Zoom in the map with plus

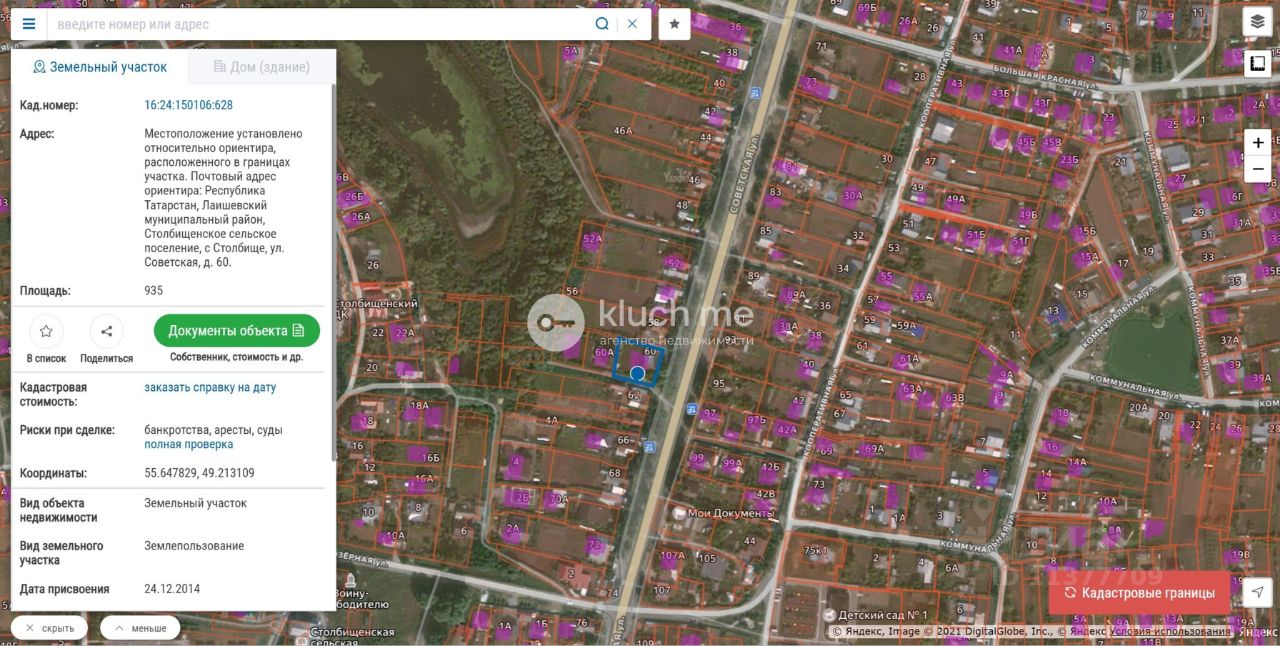pos(1258,143)
